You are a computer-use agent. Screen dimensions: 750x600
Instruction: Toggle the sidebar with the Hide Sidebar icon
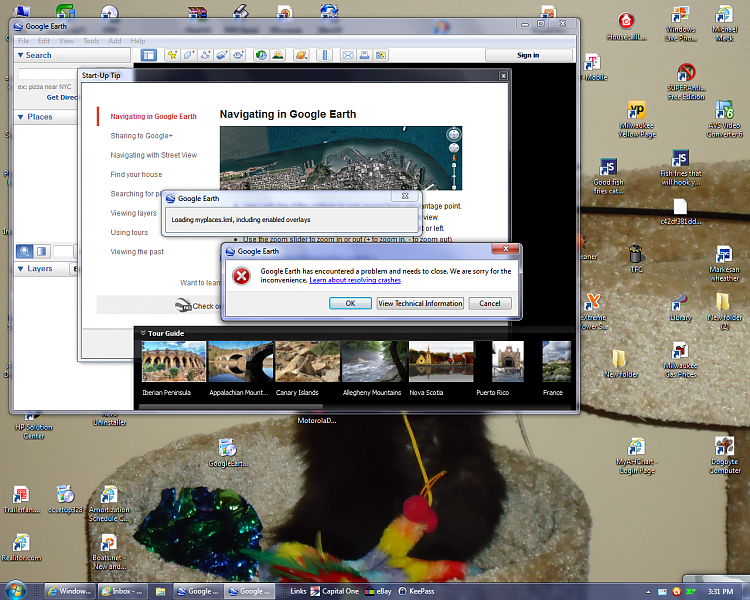(149, 55)
